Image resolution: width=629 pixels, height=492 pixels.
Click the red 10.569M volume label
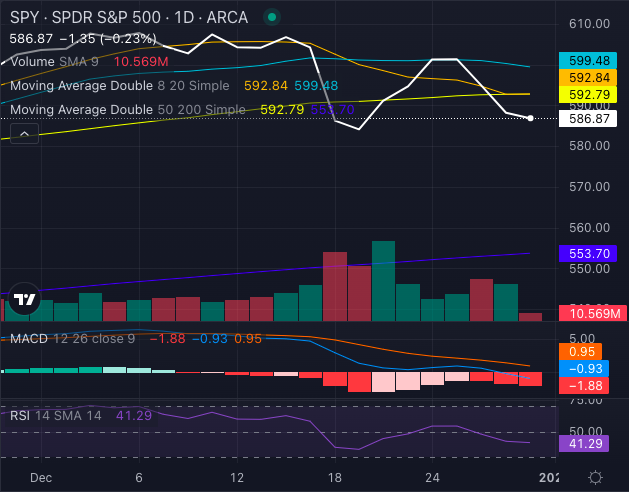tap(592, 314)
